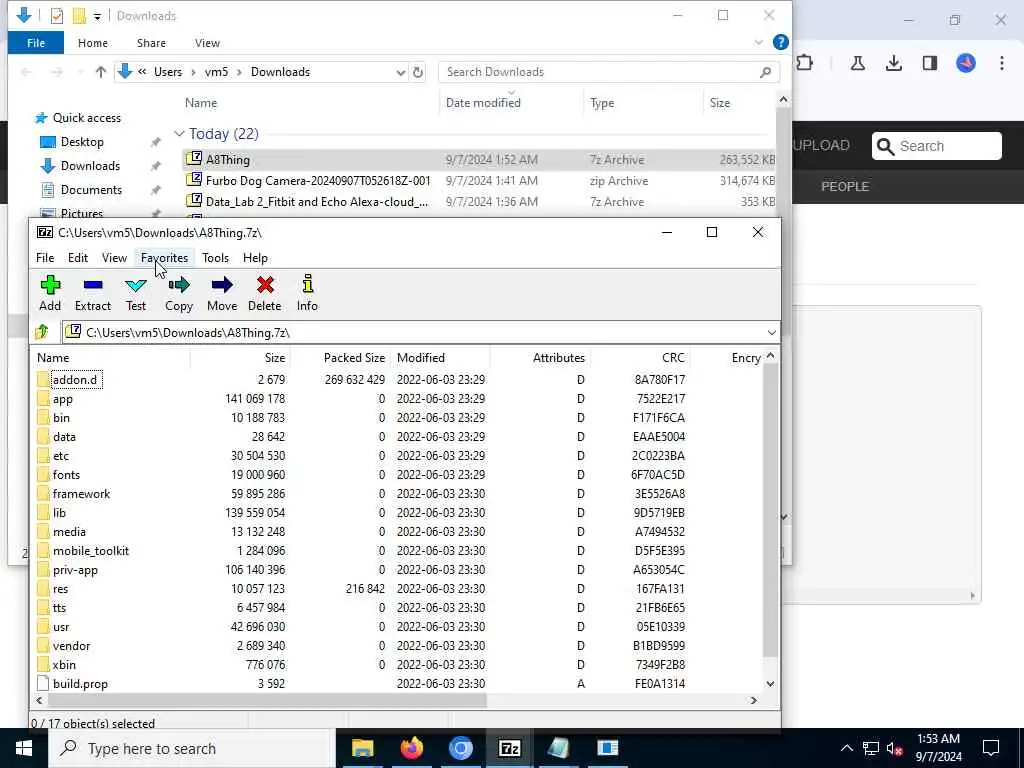Open Desktop in Quick access
The width and height of the screenshot is (1024, 768).
[82, 142]
